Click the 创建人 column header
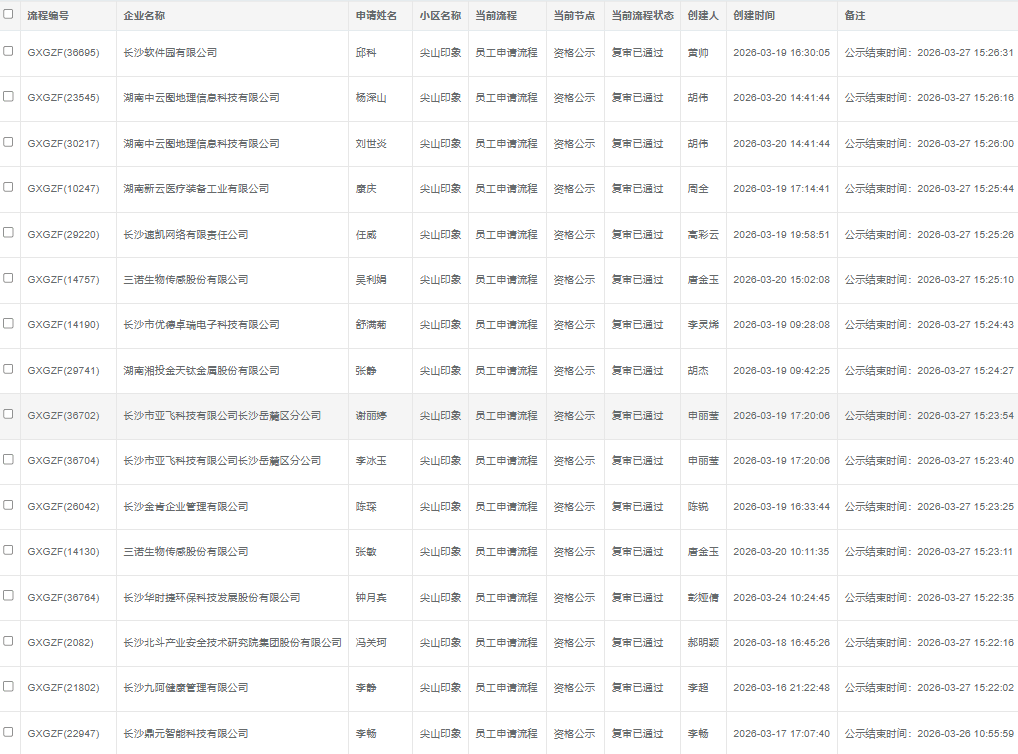 click(x=703, y=16)
